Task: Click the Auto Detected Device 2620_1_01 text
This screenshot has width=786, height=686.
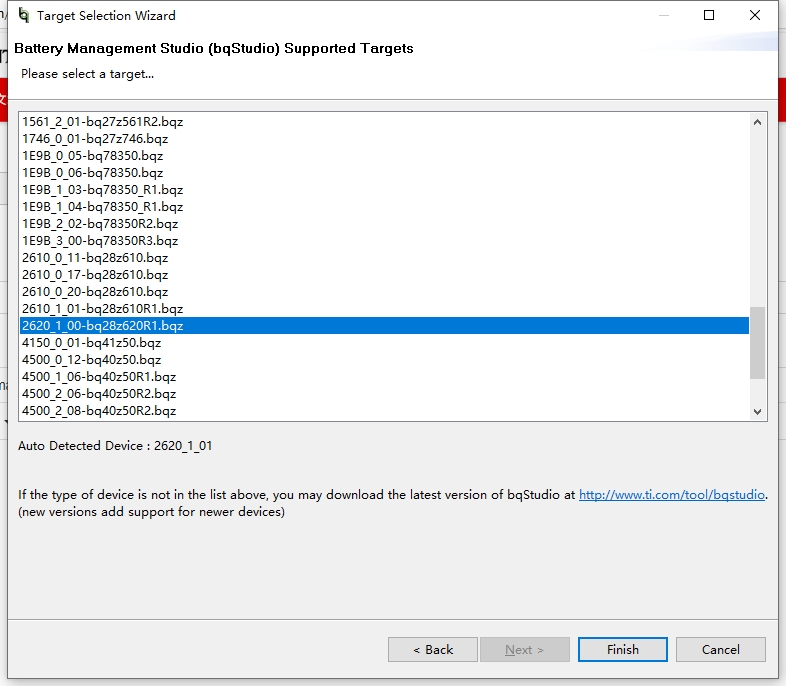Action: (115, 445)
